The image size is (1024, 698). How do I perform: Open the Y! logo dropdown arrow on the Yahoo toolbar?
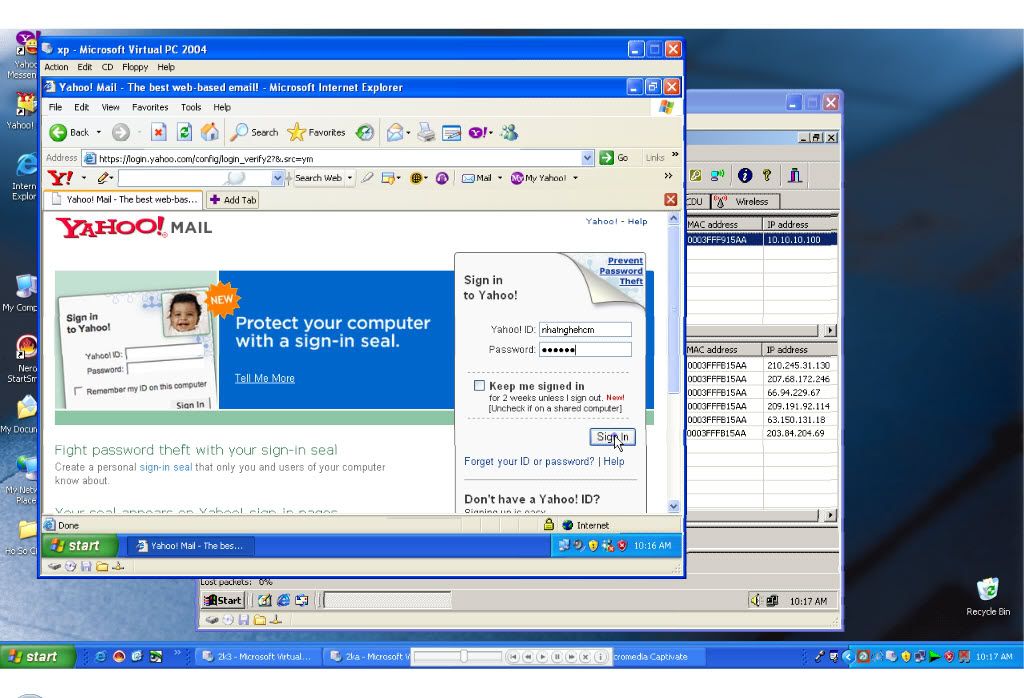[x=84, y=178]
